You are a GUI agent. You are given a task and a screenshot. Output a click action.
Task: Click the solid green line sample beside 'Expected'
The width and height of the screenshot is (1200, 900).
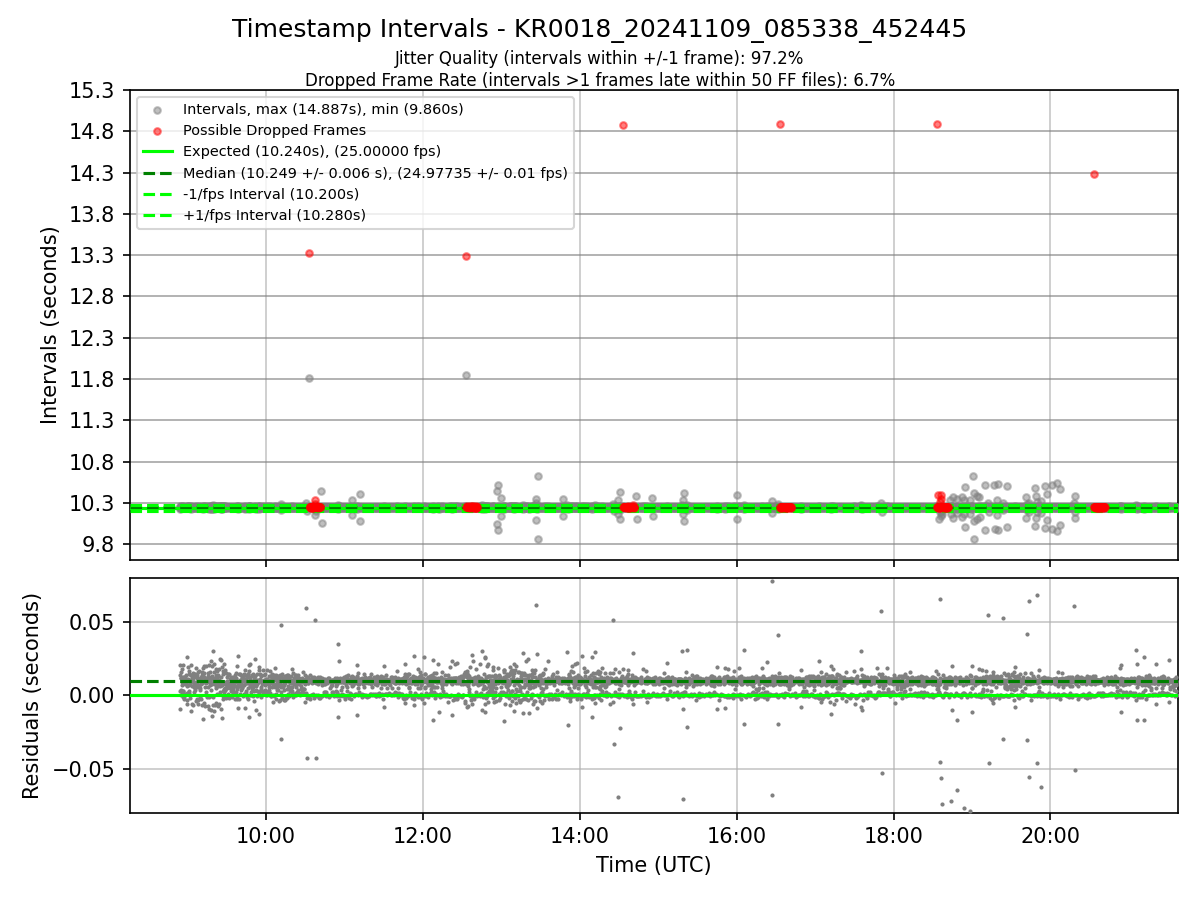point(157,152)
